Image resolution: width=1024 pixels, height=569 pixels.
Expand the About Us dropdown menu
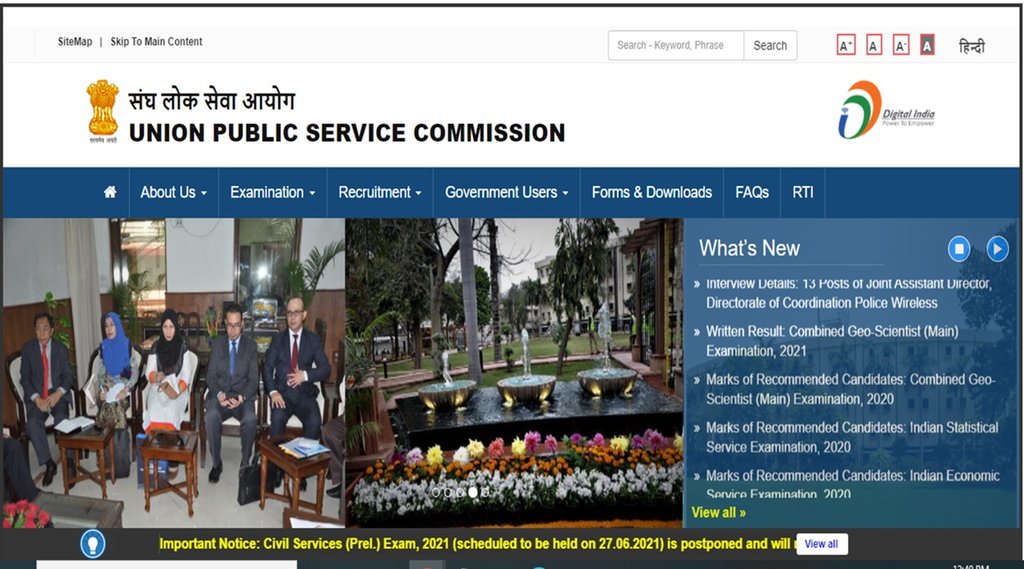(173, 192)
